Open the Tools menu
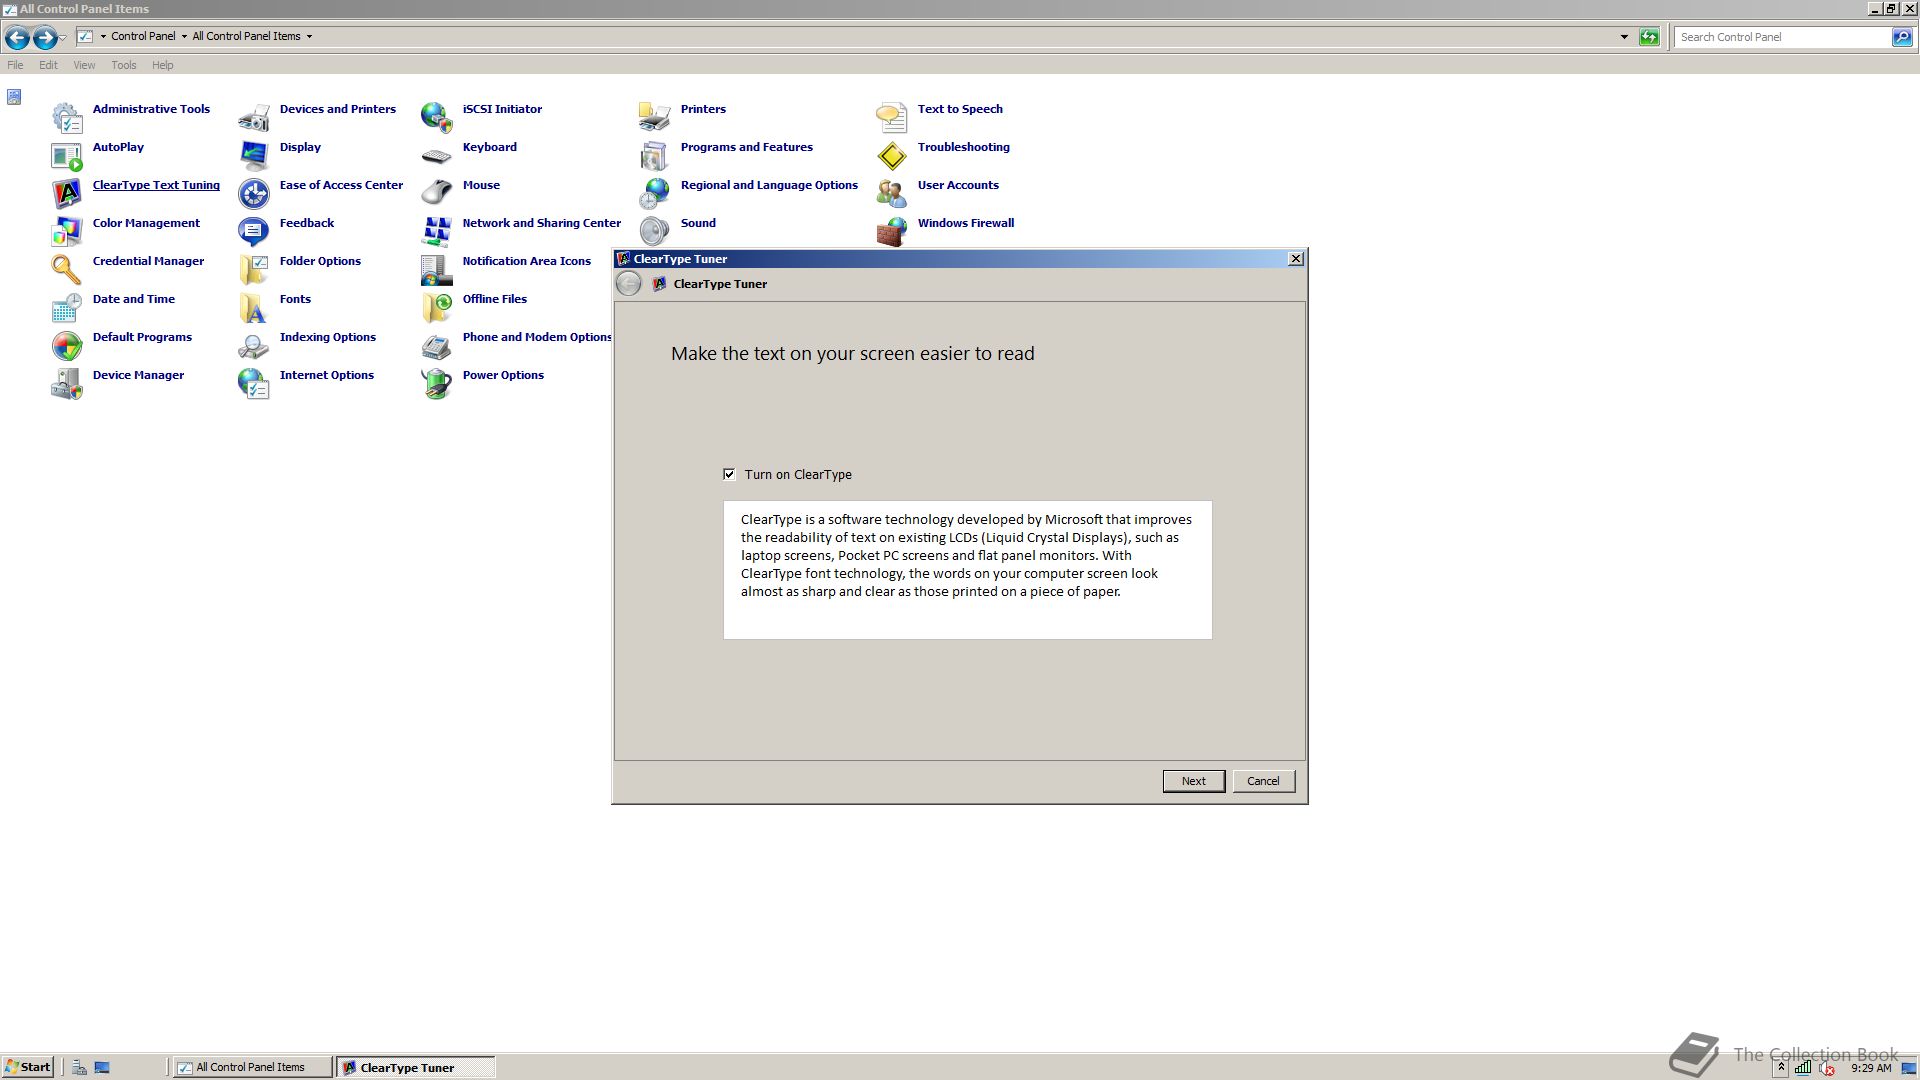The image size is (1920, 1080). tap(124, 65)
